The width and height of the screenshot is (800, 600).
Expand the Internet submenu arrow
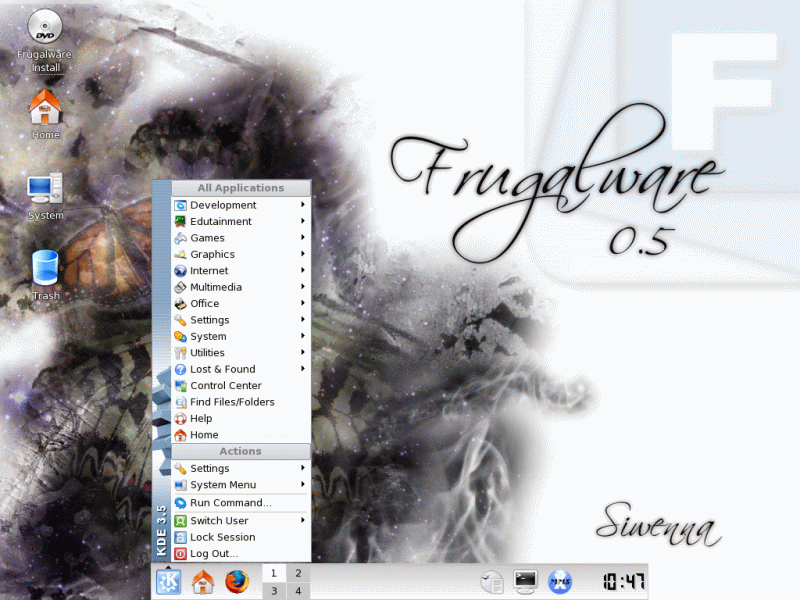pyautogui.click(x=303, y=270)
